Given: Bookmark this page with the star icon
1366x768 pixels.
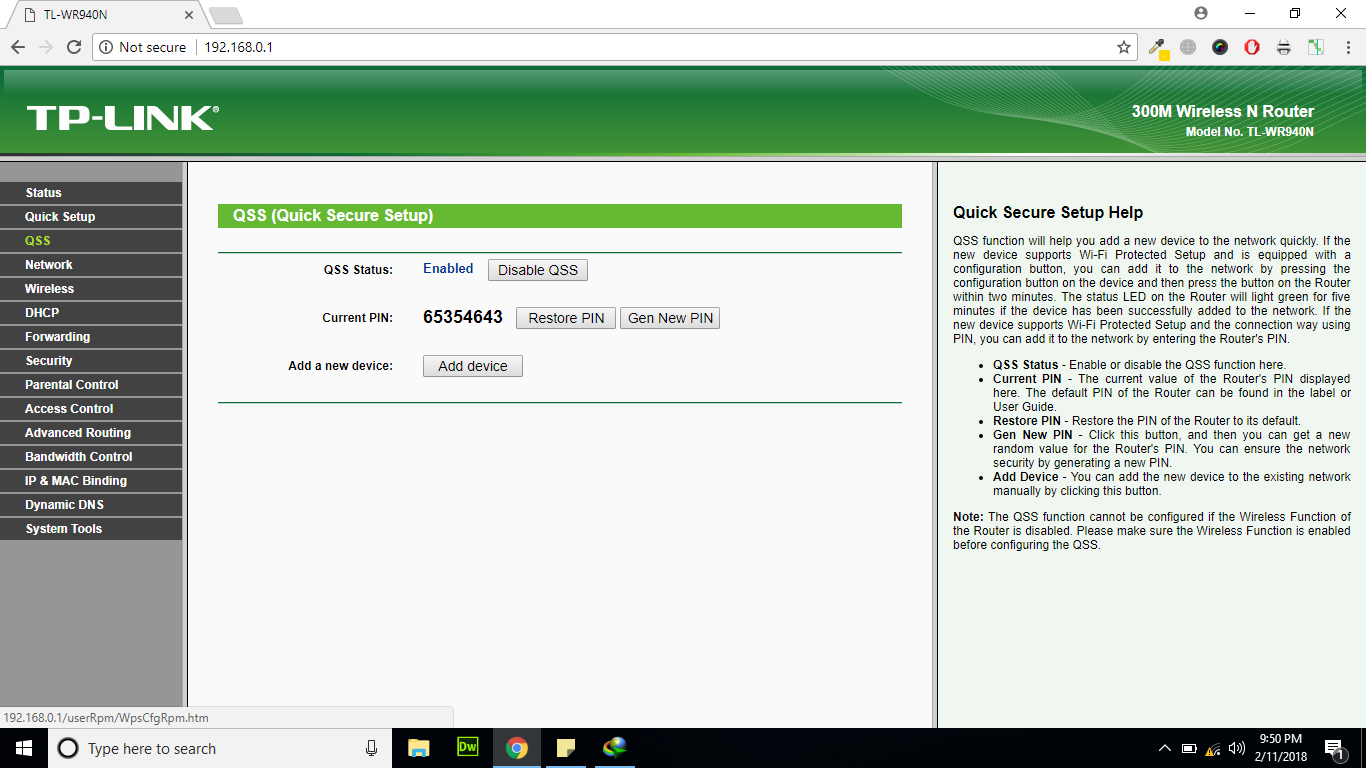Looking at the screenshot, I should coord(1124,47).
